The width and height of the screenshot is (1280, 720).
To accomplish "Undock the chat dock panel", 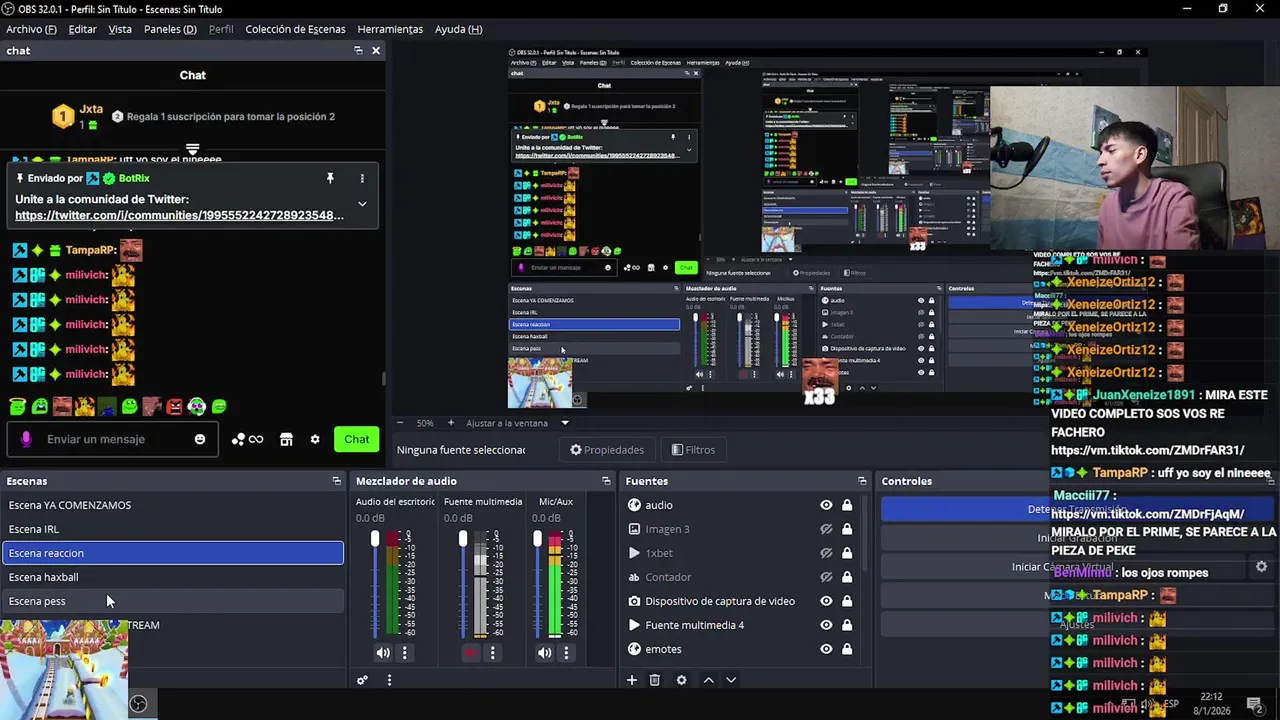I will [x=358, y=50].
